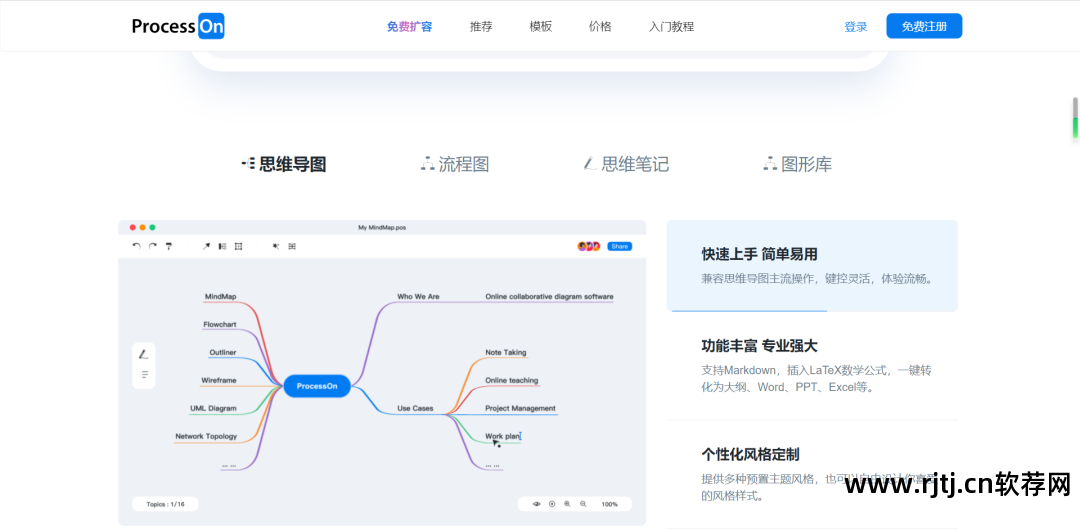Viewport: 1080px width, 530px height.
Task: Click the Topics : 1/16 counter
Action: (x=165, y=504)
